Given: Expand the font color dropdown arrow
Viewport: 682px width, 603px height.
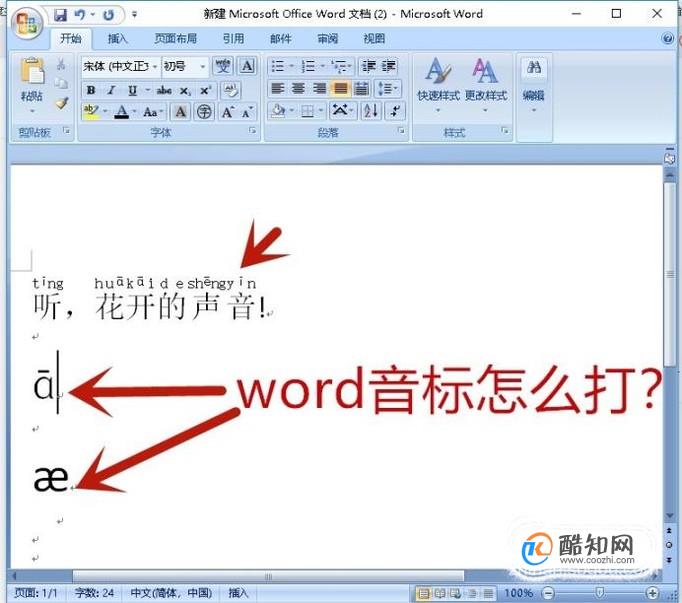Looking at the screenshot, I should point(135,111).
